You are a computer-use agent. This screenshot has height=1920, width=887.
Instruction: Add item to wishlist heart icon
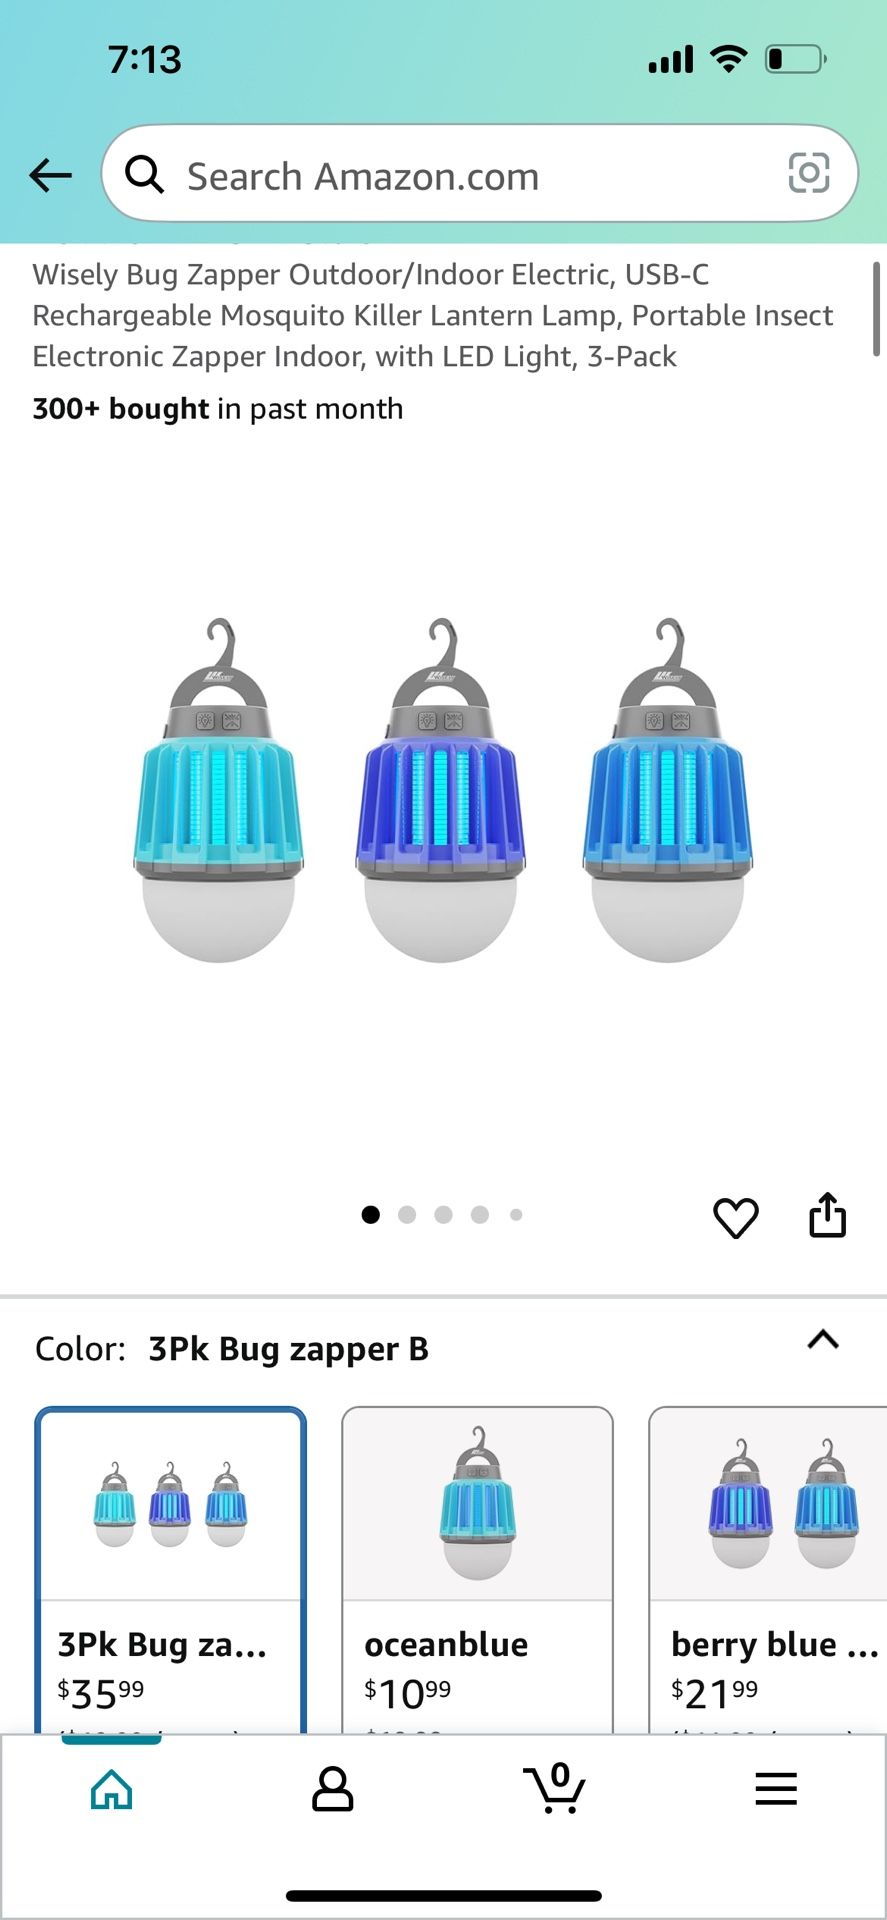click(x=736, y=1217)
